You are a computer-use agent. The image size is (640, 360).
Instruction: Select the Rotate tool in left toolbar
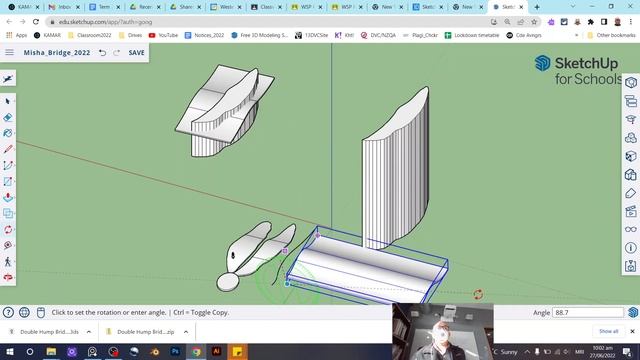tap(8, 229)
